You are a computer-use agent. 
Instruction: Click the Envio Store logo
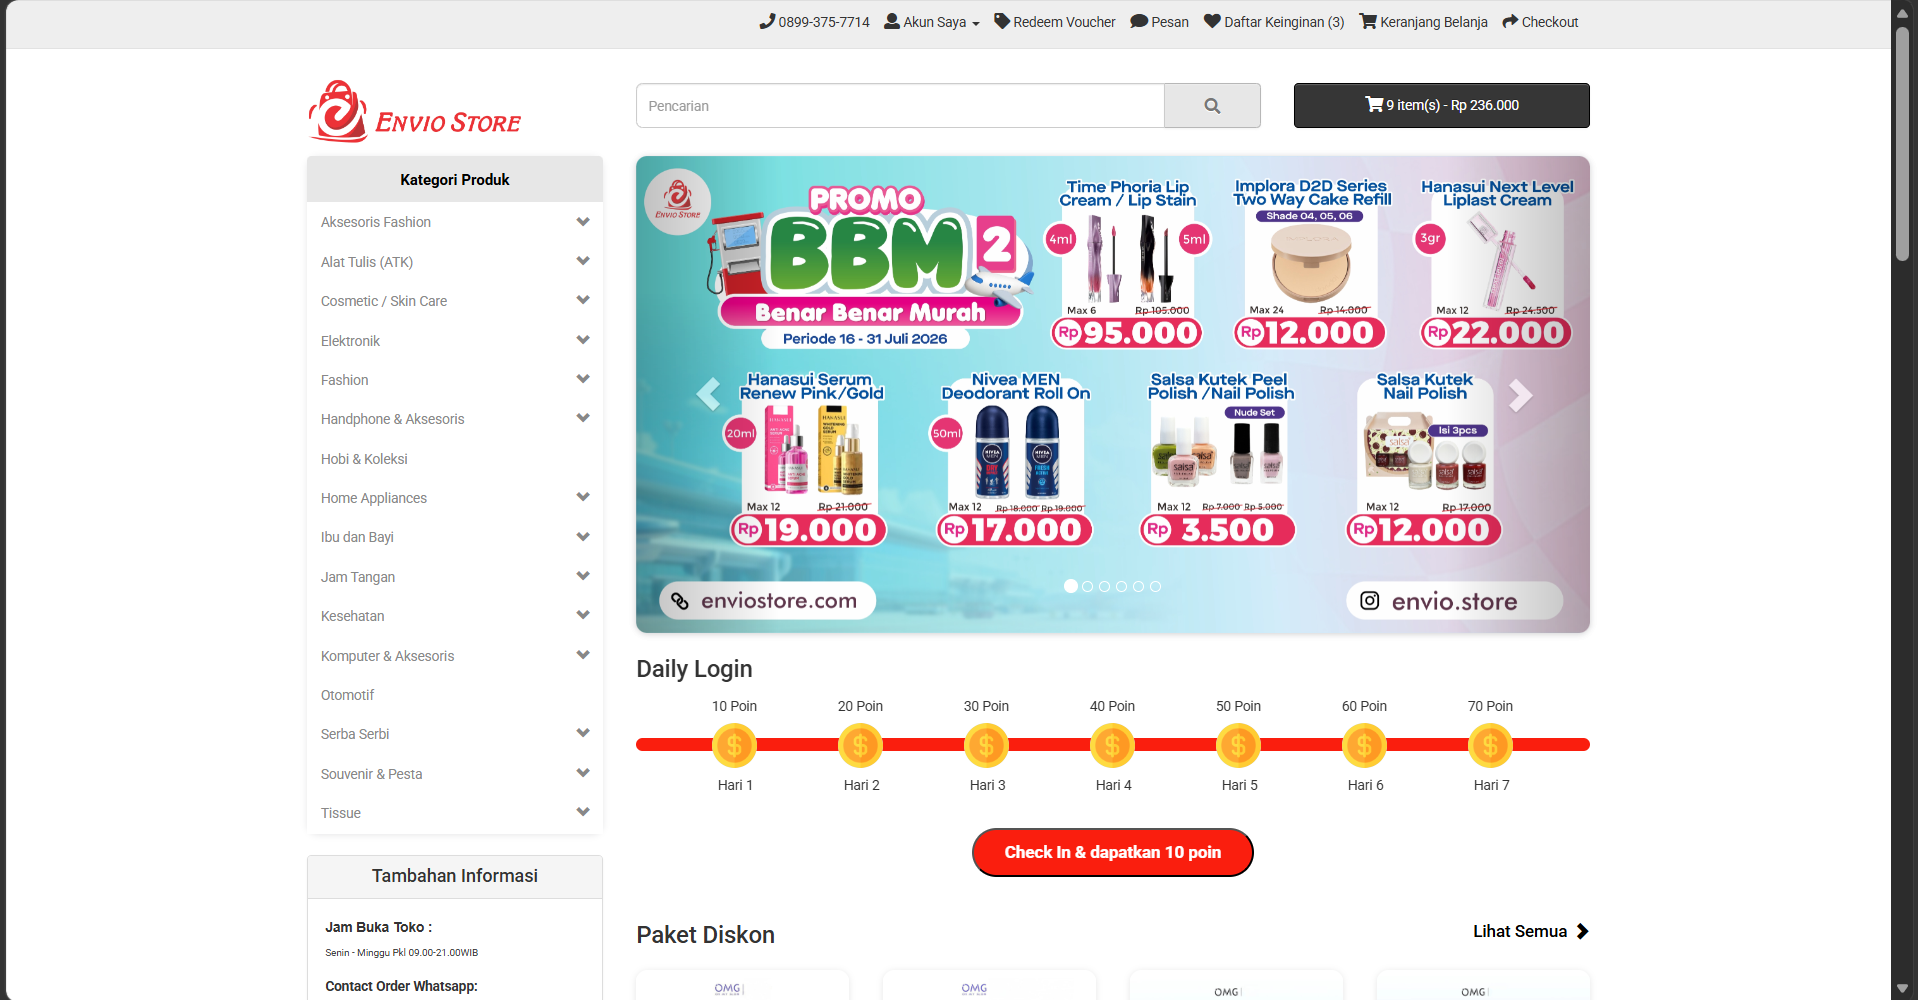[415, 111]
